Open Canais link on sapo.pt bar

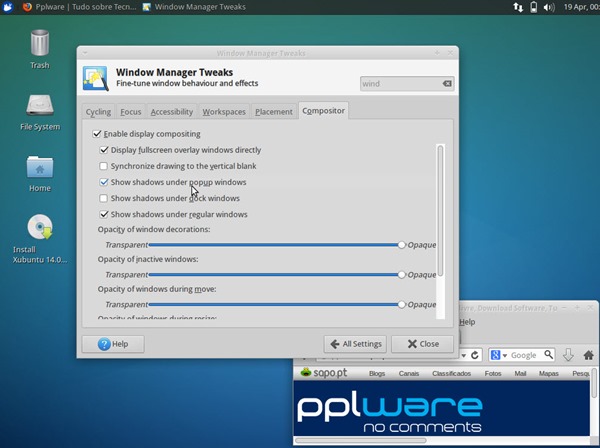[409, 373]
